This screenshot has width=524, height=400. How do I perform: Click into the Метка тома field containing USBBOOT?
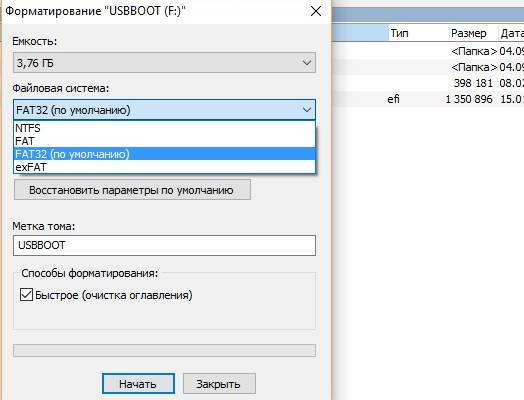164,245
